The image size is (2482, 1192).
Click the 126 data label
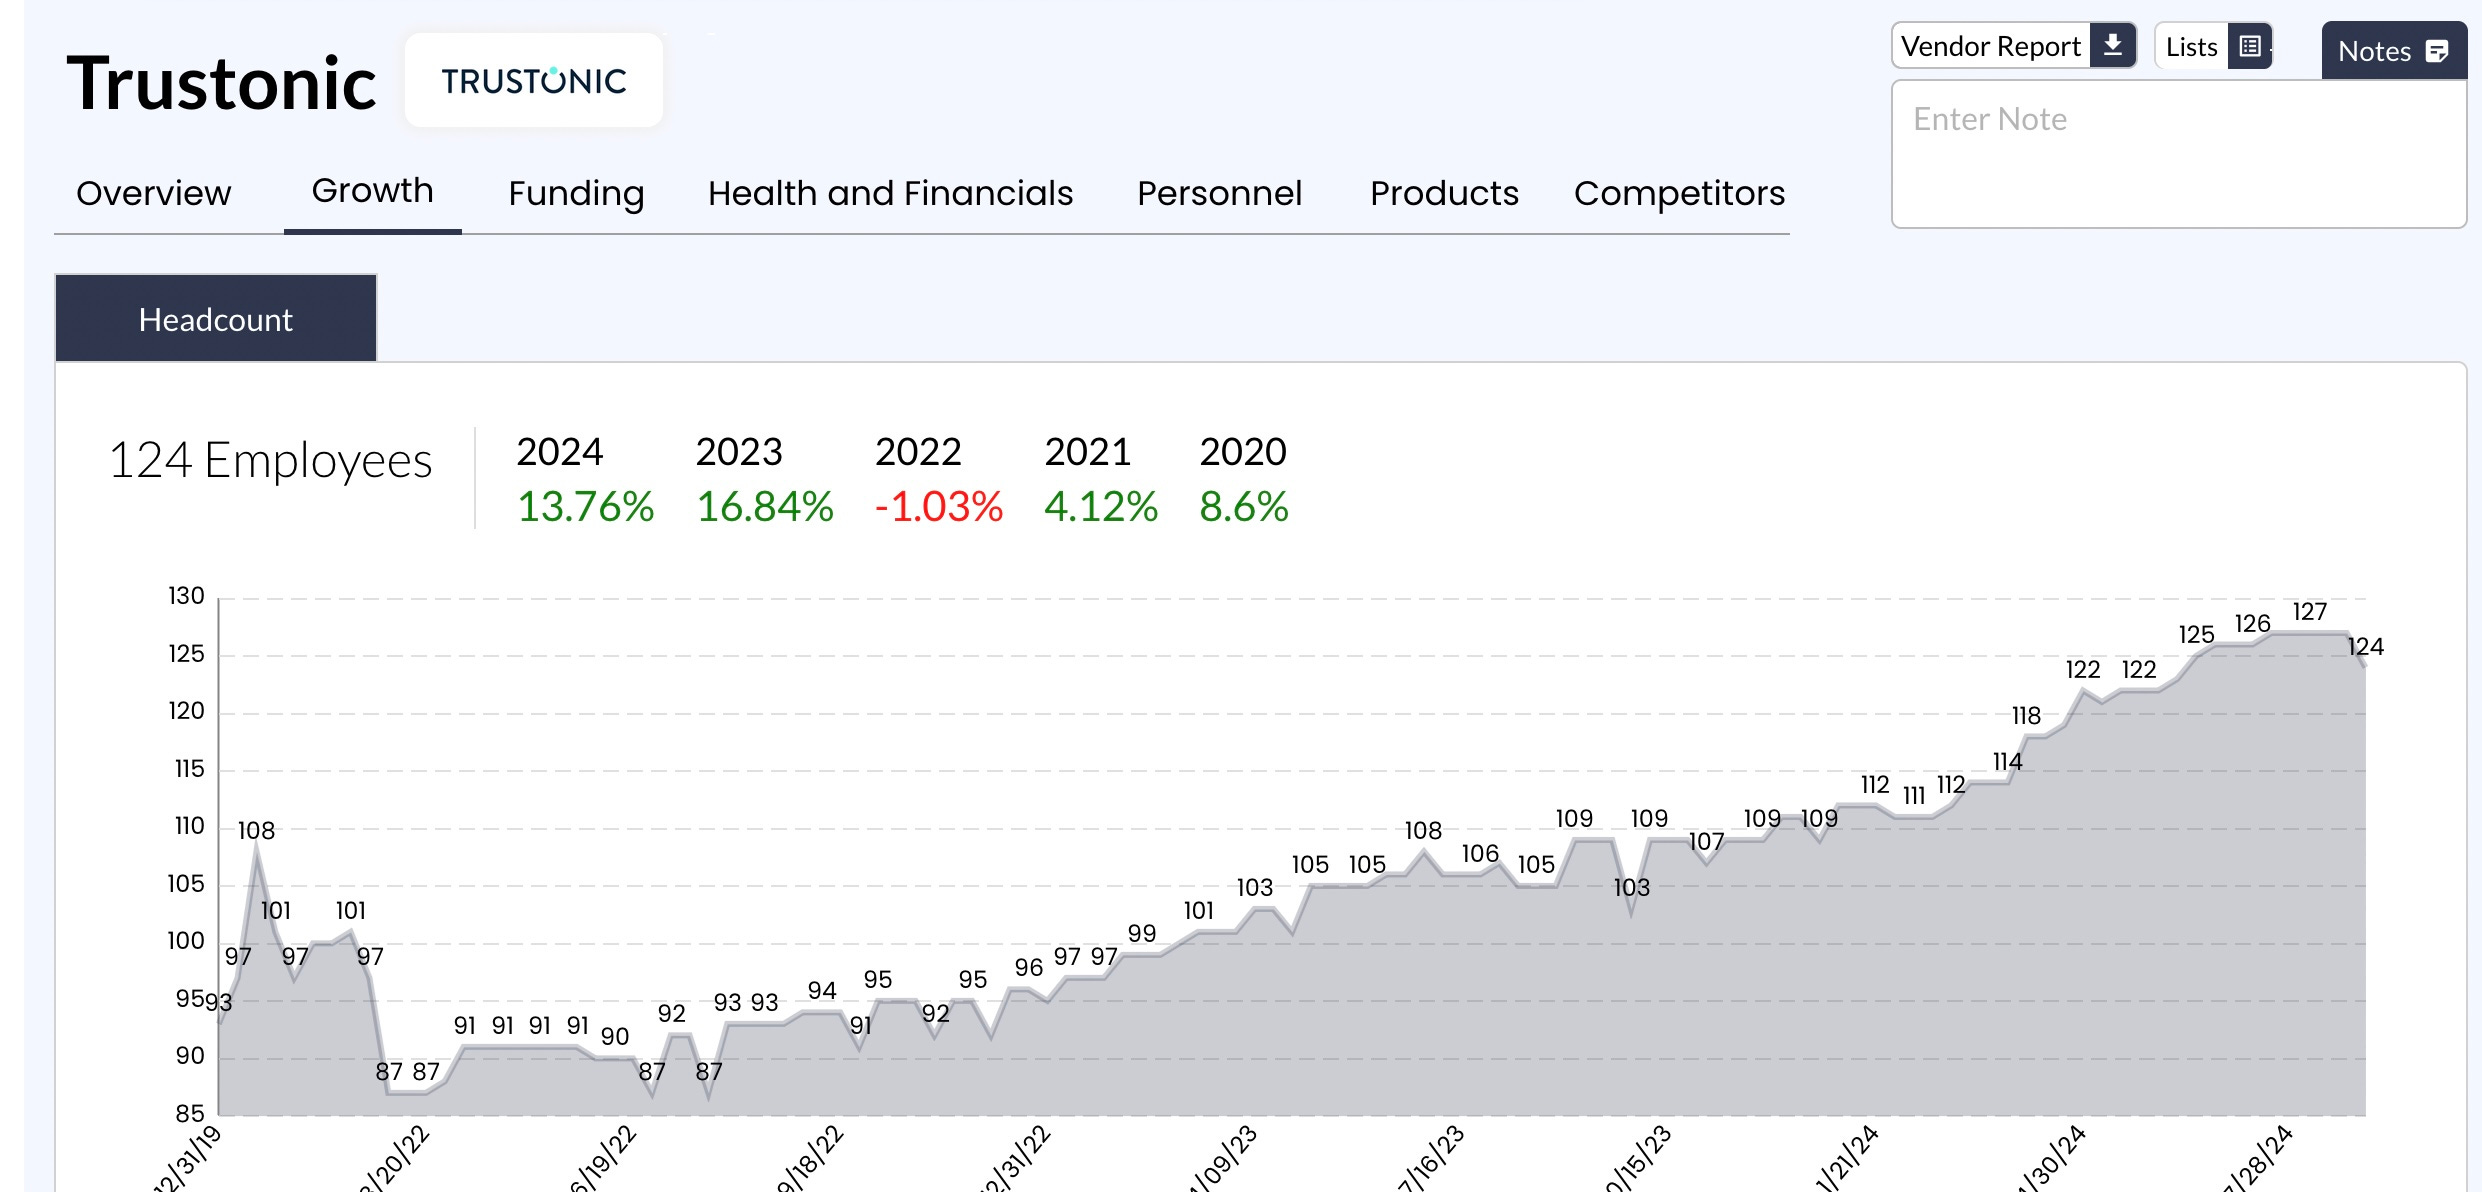pyautogui.click(x=2253, y=623)
